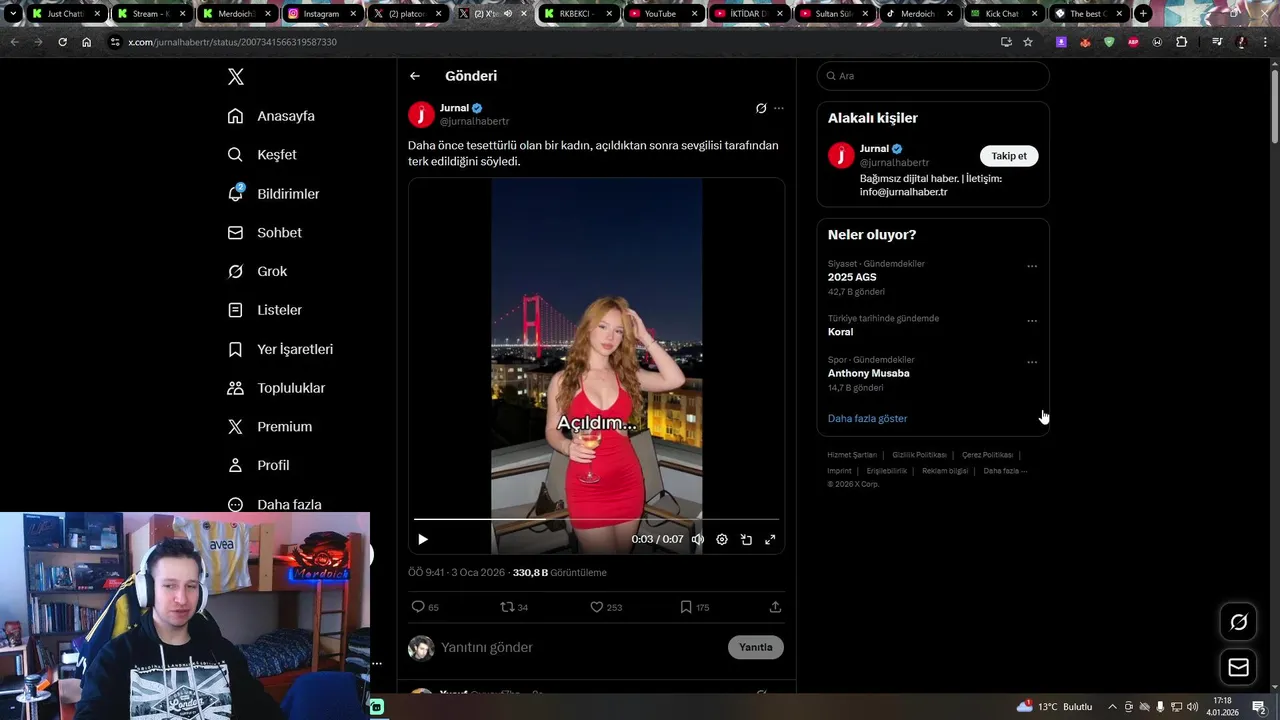The width and height of the screenshot is (1280, 720).
Task: Show hidden system tray icons
Action: [x=1112, y=707]
